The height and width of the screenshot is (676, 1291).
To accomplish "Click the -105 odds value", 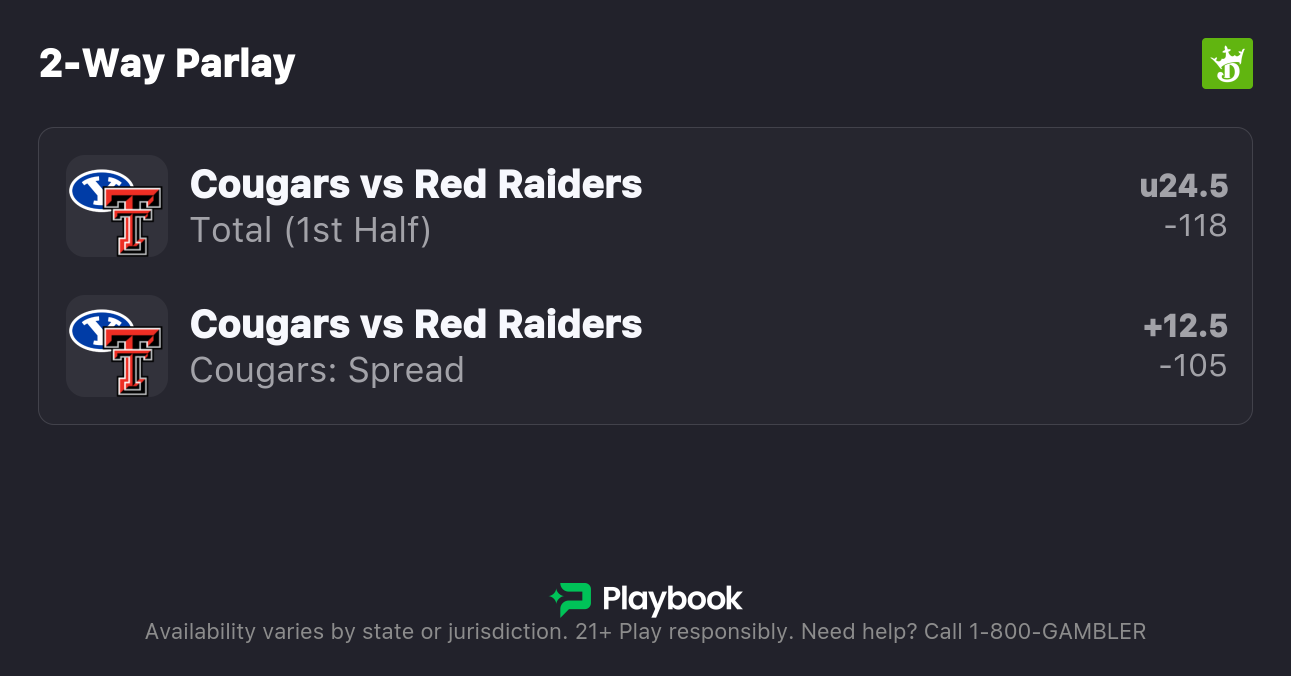I will tap(1193, 366).
